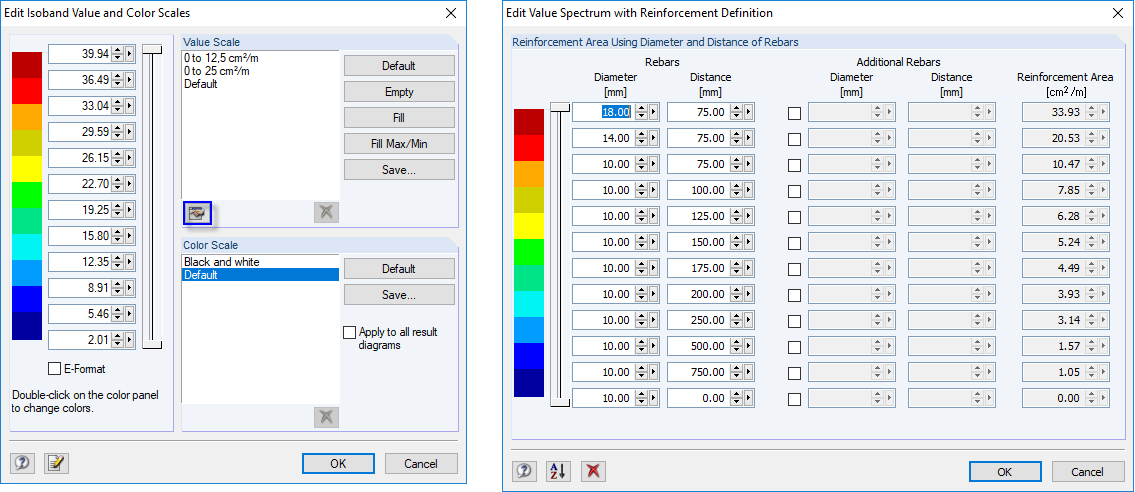Click the reinforcement definition hand icon under Value Scale
1135x492 pixels.
point(197,213)
